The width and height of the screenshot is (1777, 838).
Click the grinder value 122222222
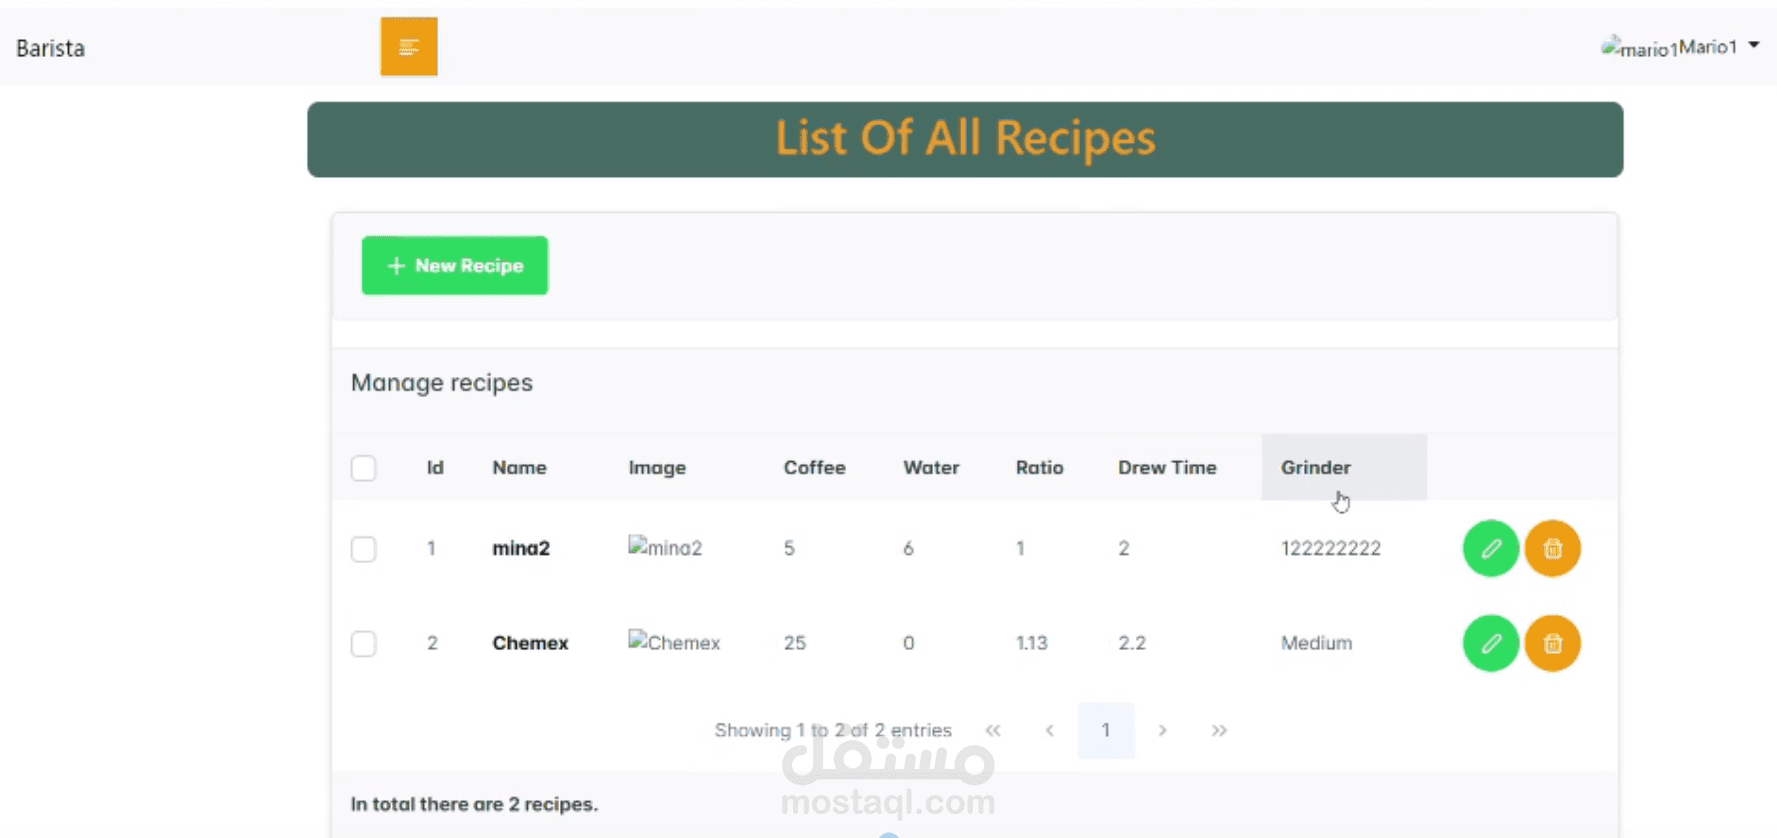(x=1331, y=548)
